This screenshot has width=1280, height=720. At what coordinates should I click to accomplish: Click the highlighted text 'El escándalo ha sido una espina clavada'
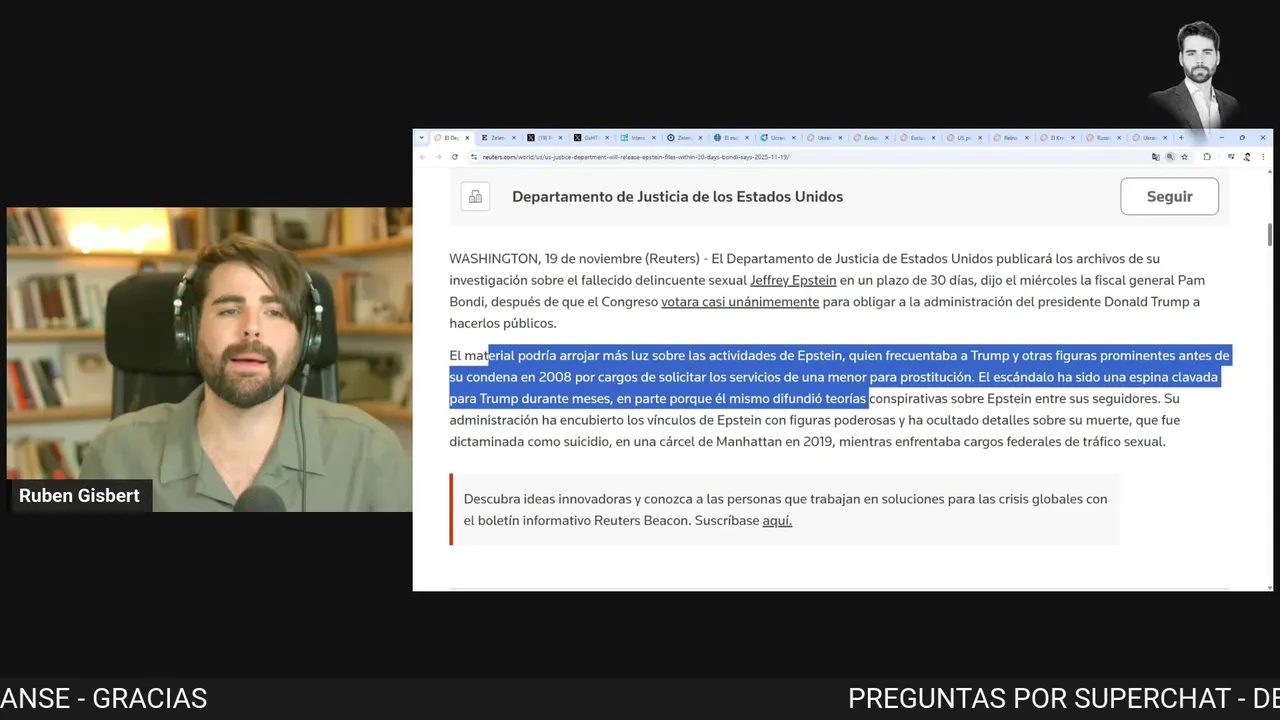pos(1098,377)
